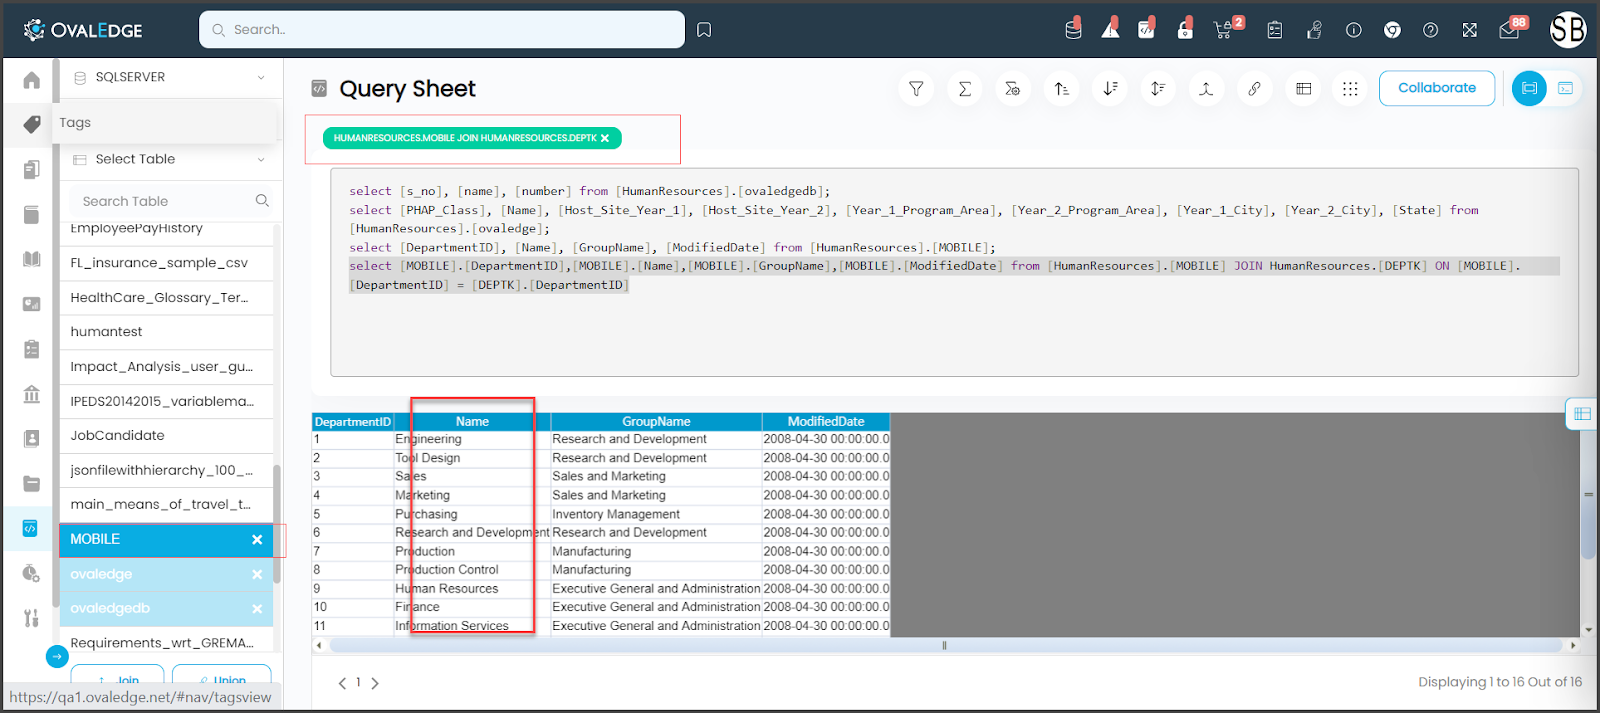This screenshot has height=713, width=1600.
Task: Select the Requirements_wrt_GREMA... table
Action: [x=166, y=642]
